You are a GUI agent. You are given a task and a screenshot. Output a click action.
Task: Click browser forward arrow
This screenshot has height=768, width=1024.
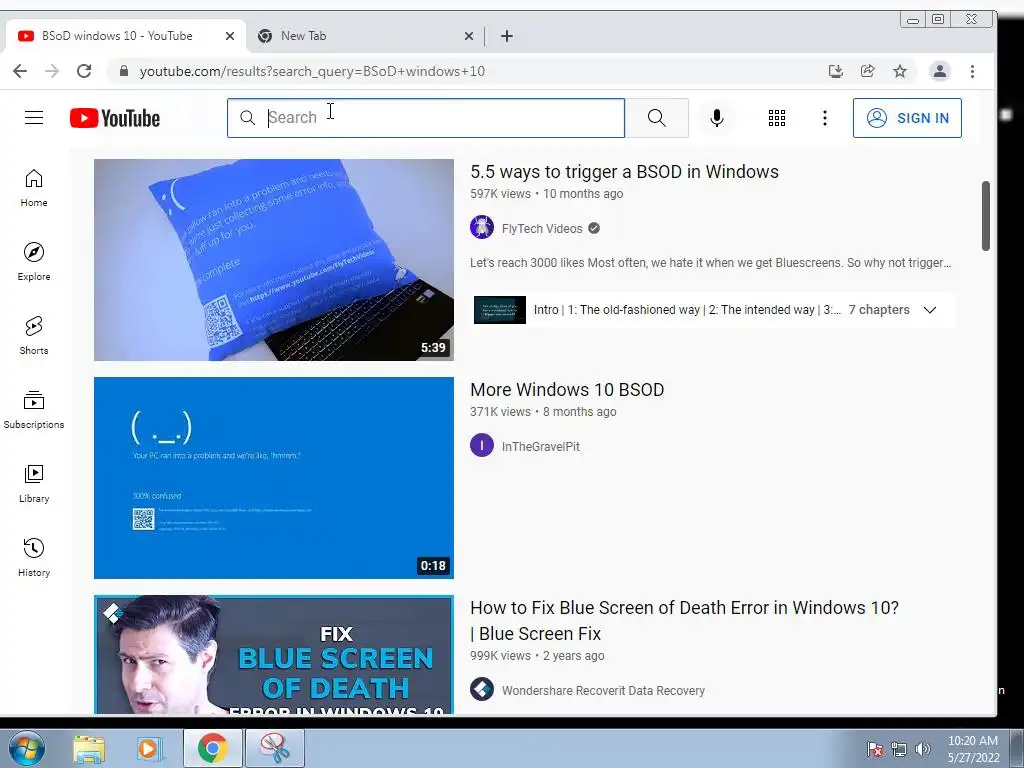tap(52, 71)
